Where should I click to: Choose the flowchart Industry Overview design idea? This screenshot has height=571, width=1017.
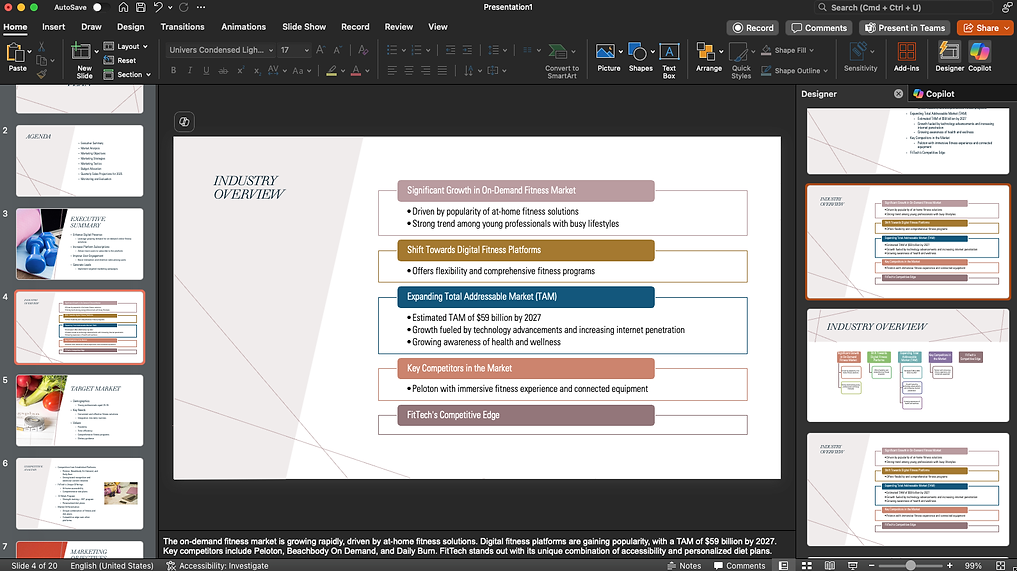[x=908, y=365]
